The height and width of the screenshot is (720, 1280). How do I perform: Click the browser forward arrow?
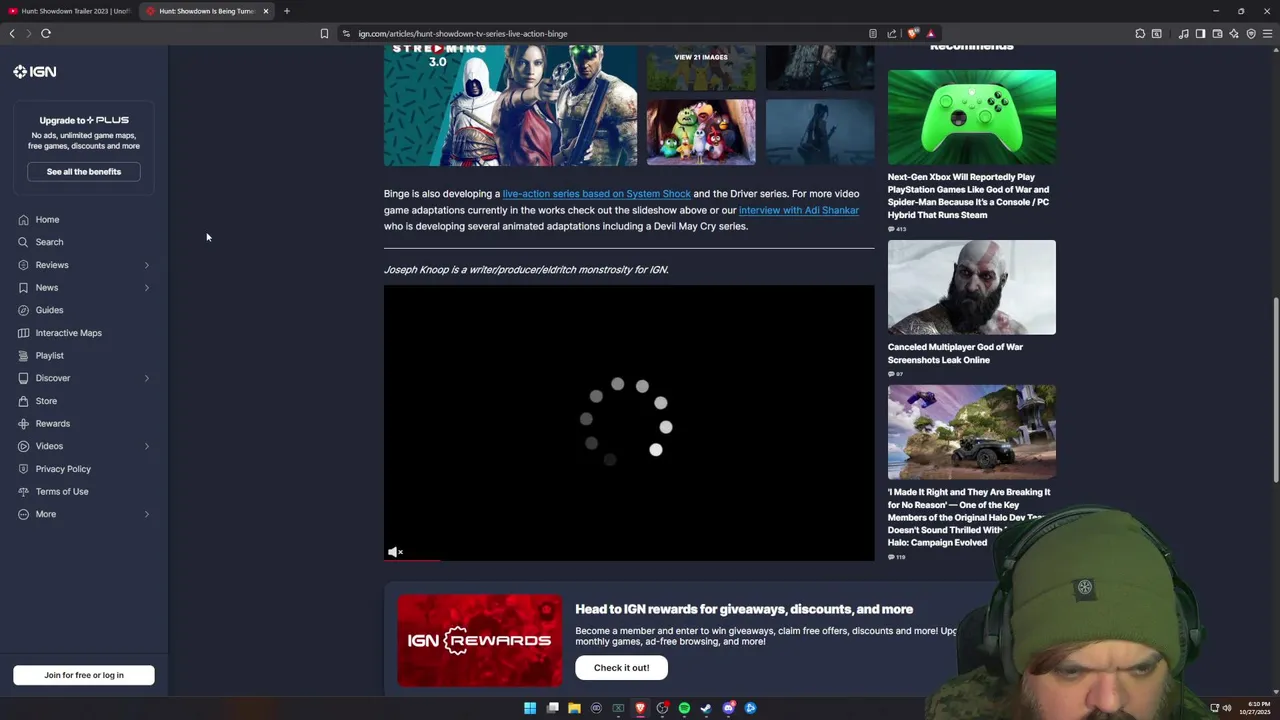click(28, 33)
